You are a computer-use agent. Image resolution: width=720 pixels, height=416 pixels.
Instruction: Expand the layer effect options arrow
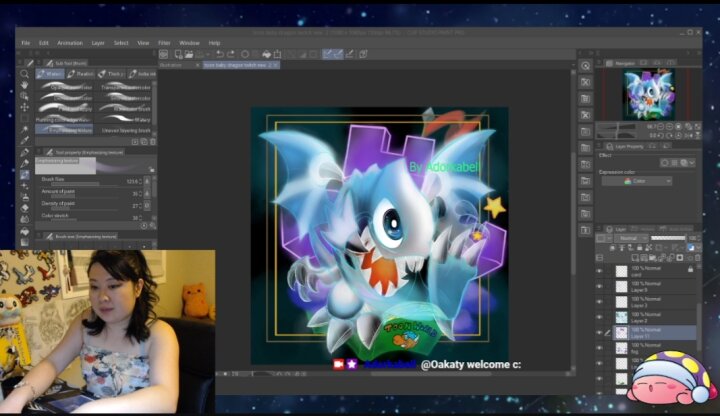pos(692,163)
